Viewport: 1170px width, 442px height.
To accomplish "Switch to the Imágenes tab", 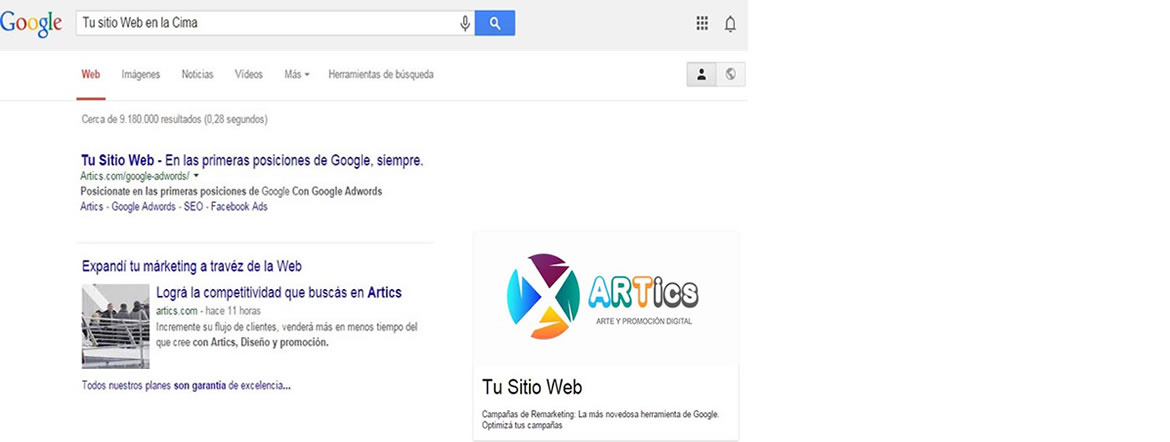I will pyautogui.click(x=141, y=75).
